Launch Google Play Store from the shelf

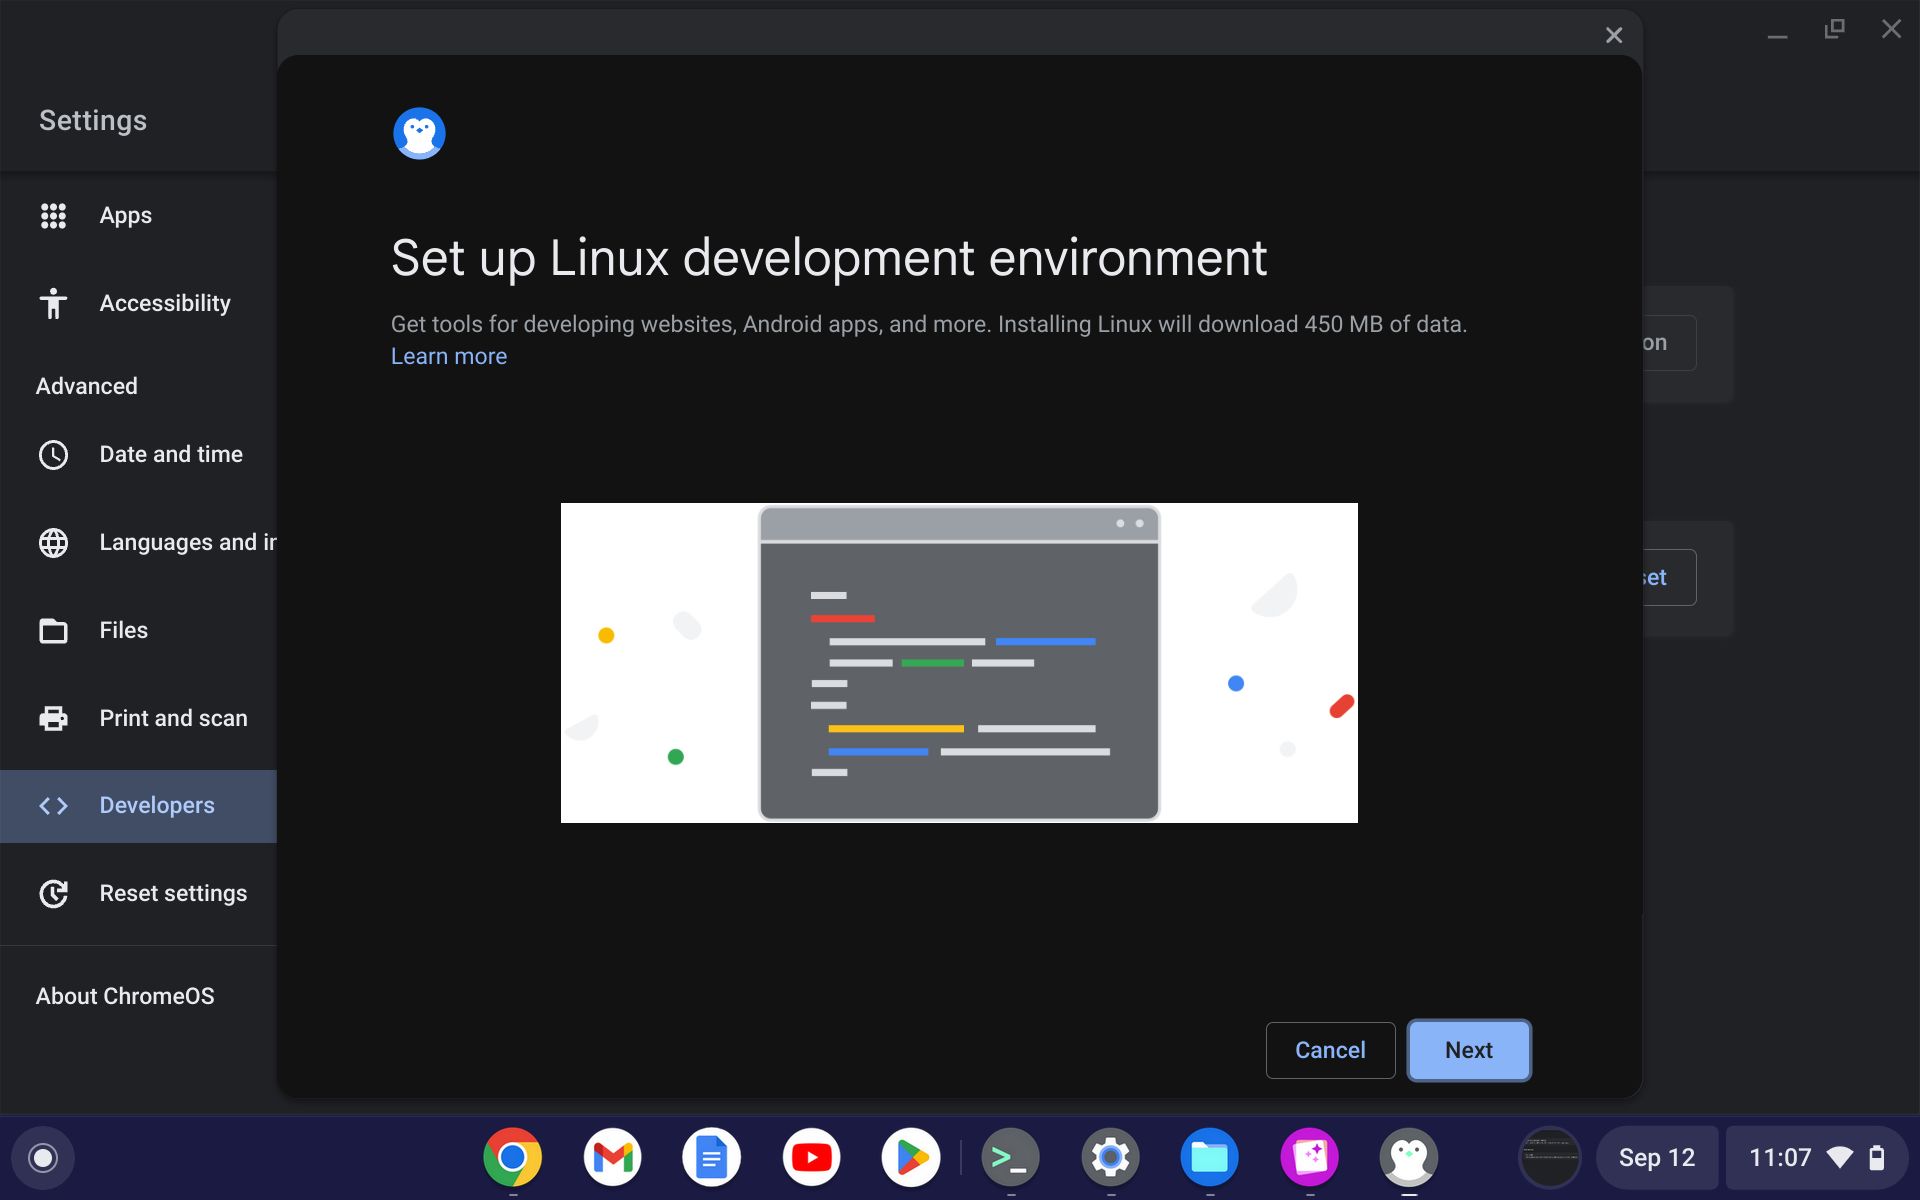pyautogui.click(x=911, y=1157)
